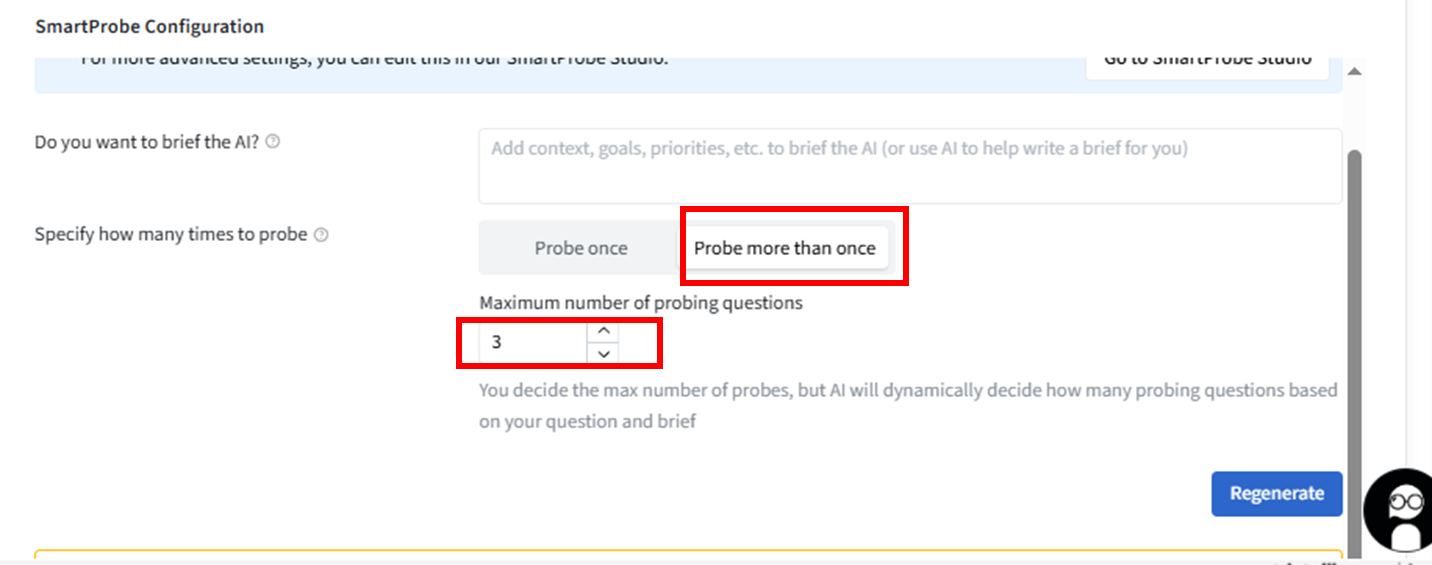1432x565 pixels.
Task: Click the maximum probing questions number field
Action: pyautogui.click(x=533, y=342)
